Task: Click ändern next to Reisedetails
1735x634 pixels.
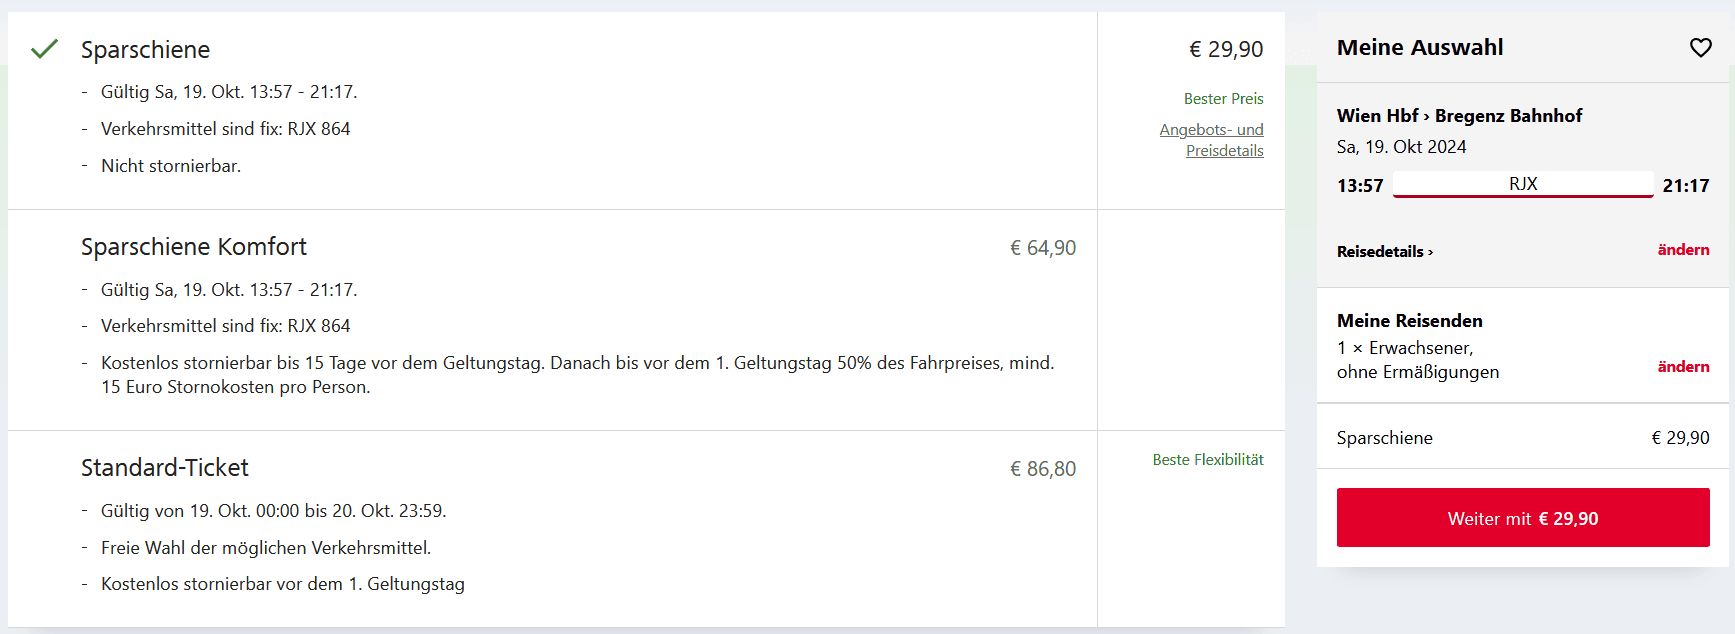Action: tap(1683, 250)
